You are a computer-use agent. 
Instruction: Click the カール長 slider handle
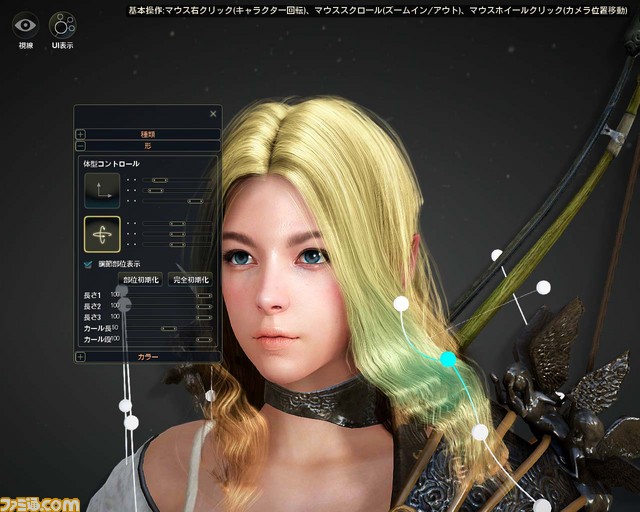pyautogui.click(x=169, y=329)
